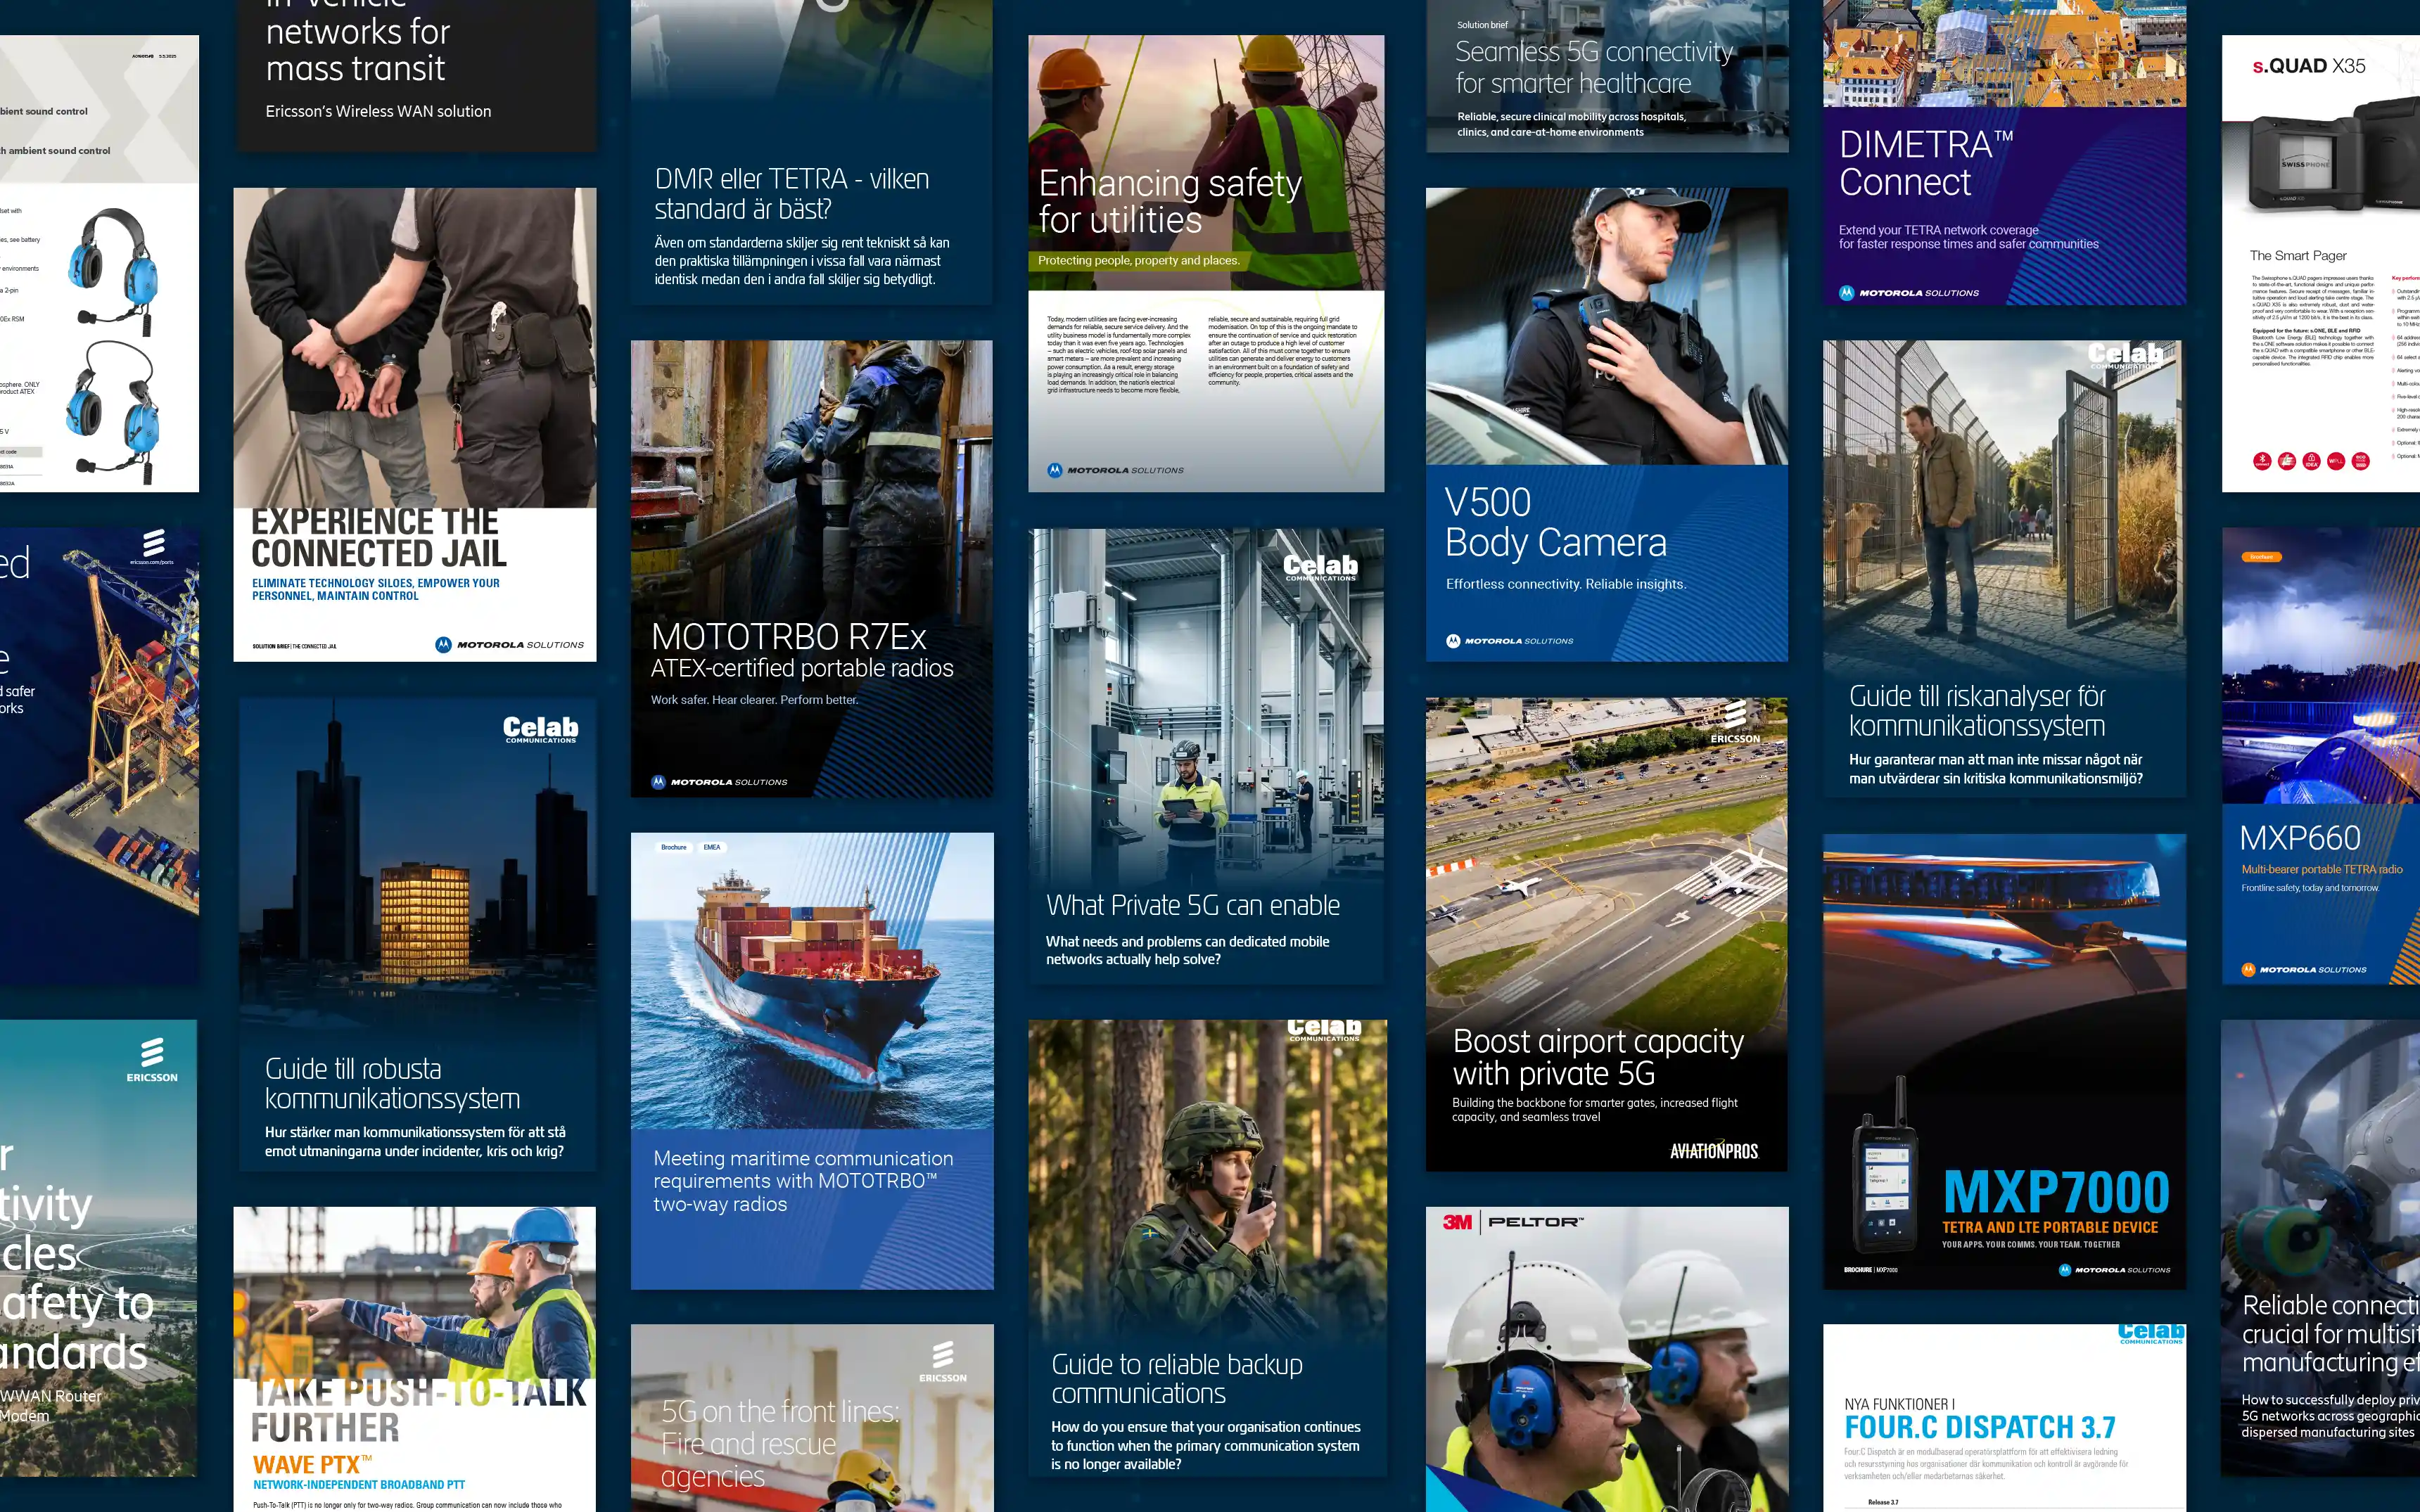
Task: Click the Motorola Solutions logo on the V500 brochure
Action: 1509,641
